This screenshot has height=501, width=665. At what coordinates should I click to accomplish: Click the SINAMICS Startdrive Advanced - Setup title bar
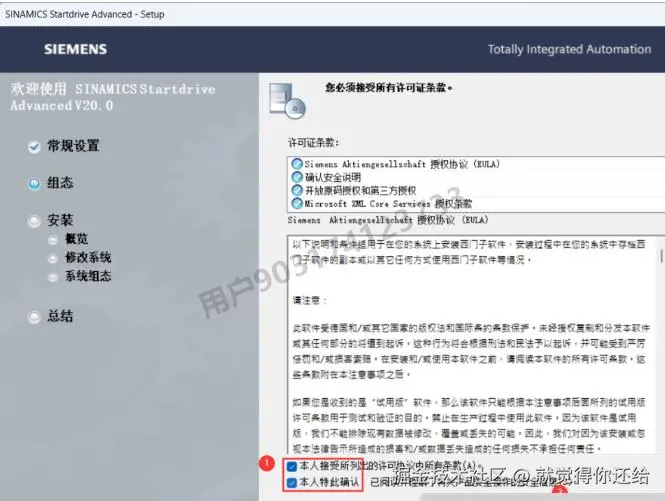pyautogui.click(x=332, y=14)
